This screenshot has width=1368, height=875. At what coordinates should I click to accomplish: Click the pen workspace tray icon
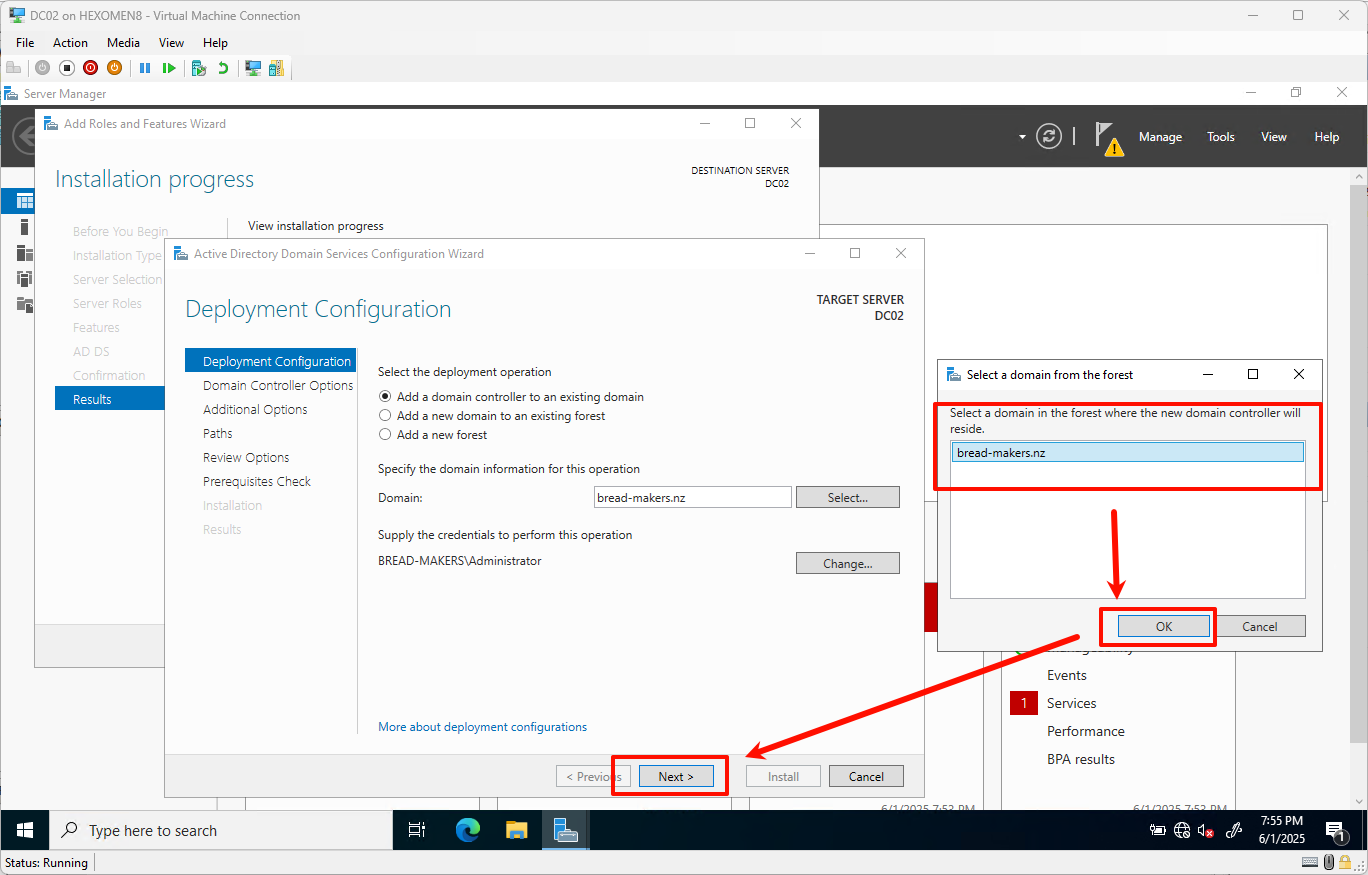1234,830
